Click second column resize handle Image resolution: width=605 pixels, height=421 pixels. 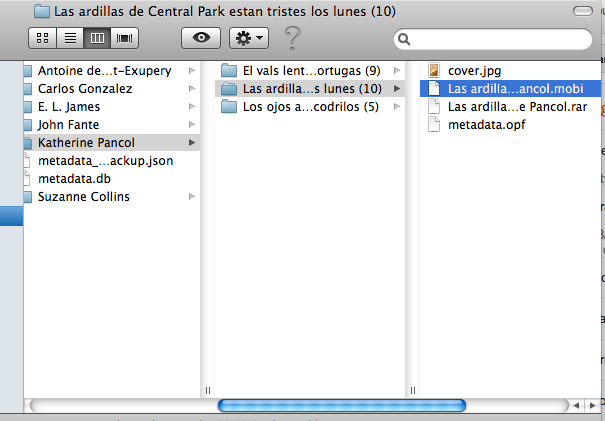(x=412, y=391)
